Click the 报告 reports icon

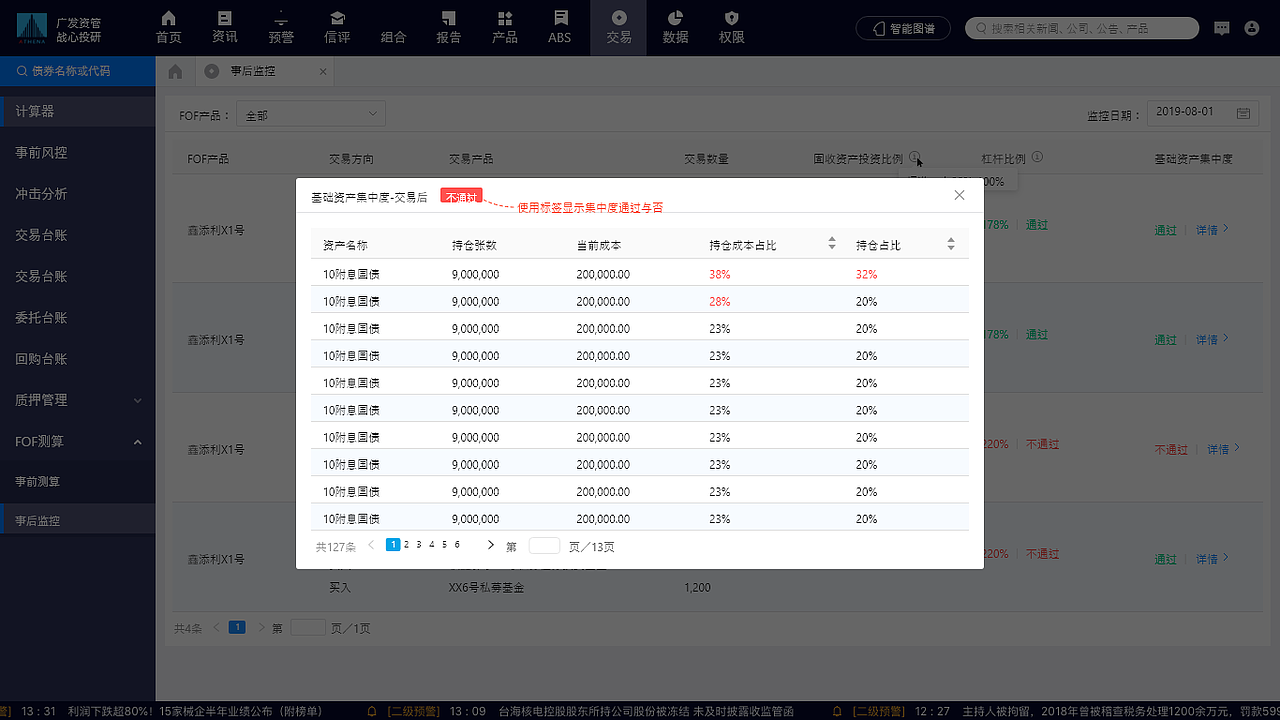[448, 27]
